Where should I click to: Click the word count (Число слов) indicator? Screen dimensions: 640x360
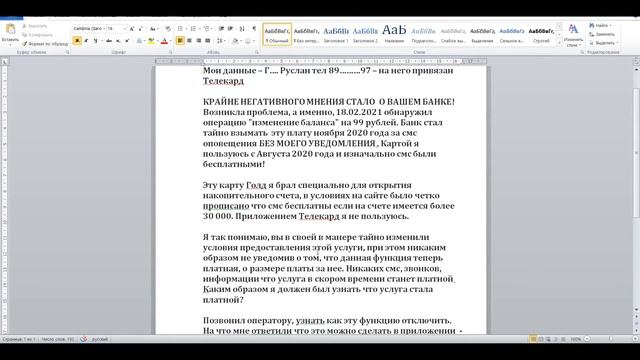(x=58, y=339)
